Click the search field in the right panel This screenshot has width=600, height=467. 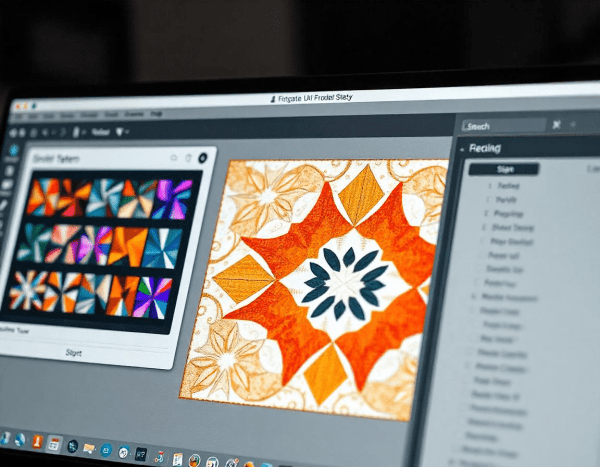[x=504, y=126]
